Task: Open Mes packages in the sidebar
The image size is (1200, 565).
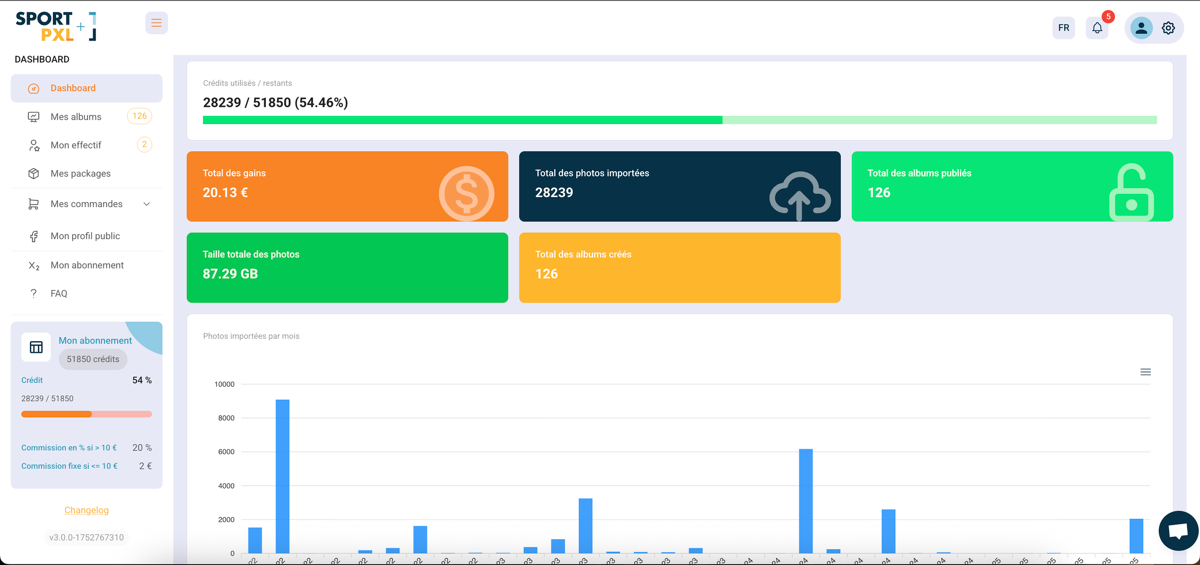Action: click(86, 174)
